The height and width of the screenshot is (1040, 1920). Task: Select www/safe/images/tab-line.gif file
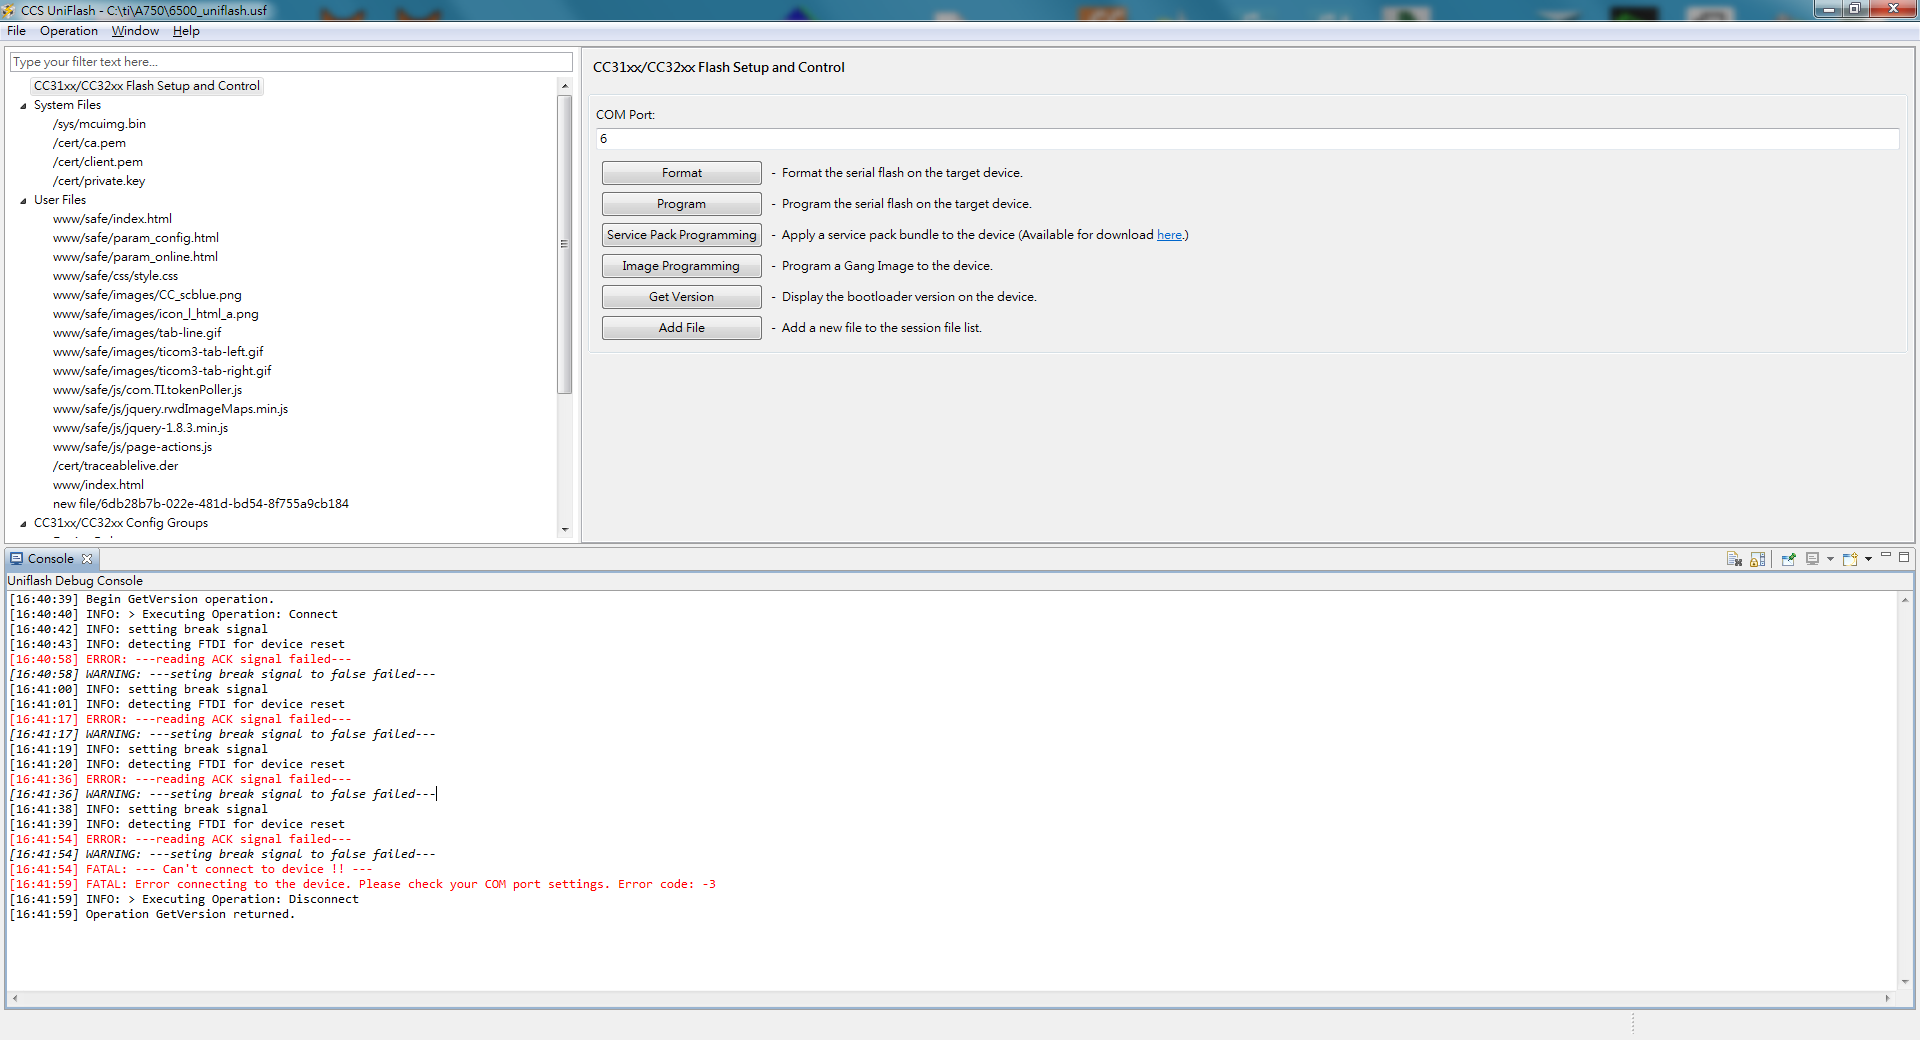pyautogui.click(x=137, y=333)
